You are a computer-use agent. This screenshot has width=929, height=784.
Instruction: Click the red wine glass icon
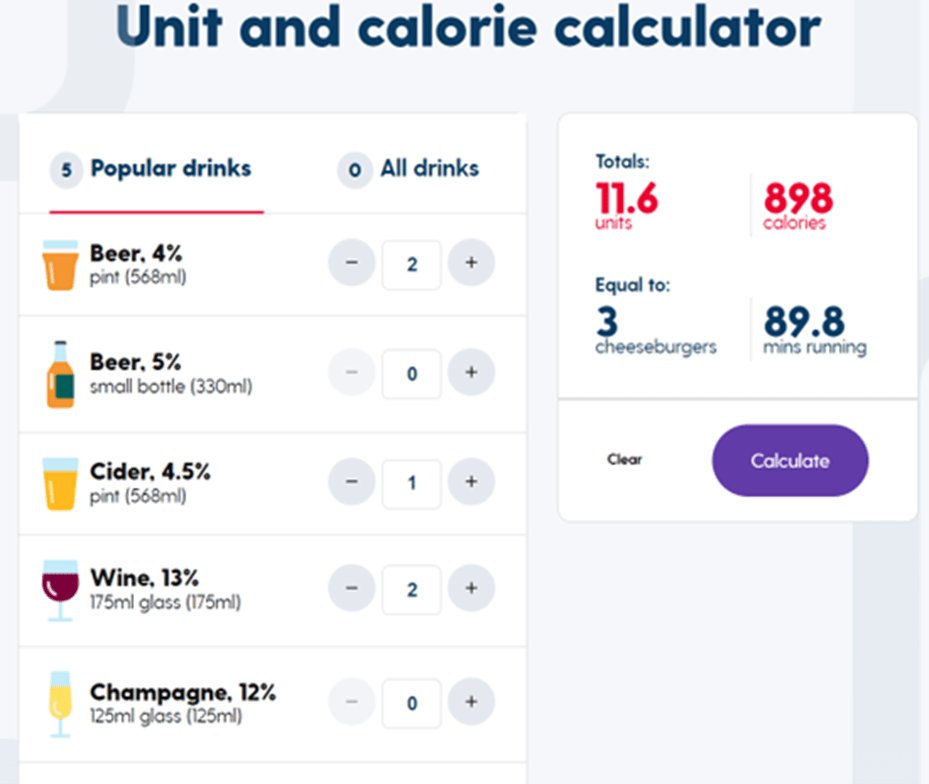coord(60,590)
